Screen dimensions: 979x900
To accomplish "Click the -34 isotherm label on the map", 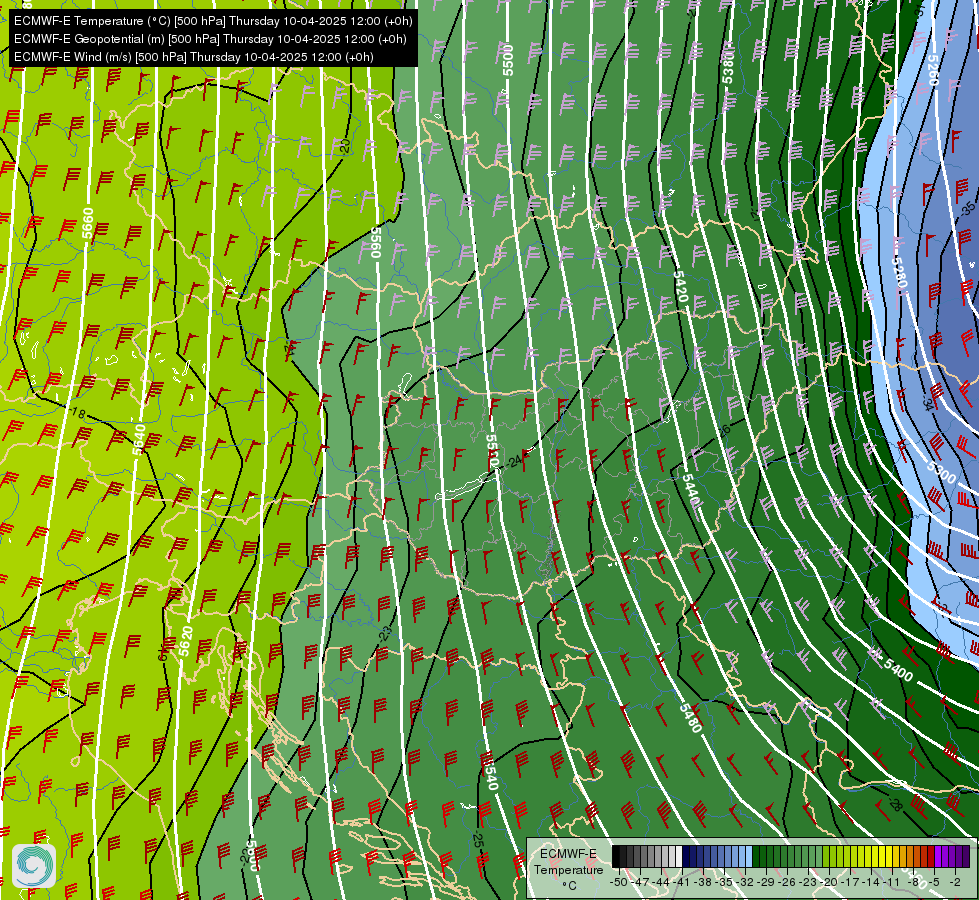I will (928, 403).
